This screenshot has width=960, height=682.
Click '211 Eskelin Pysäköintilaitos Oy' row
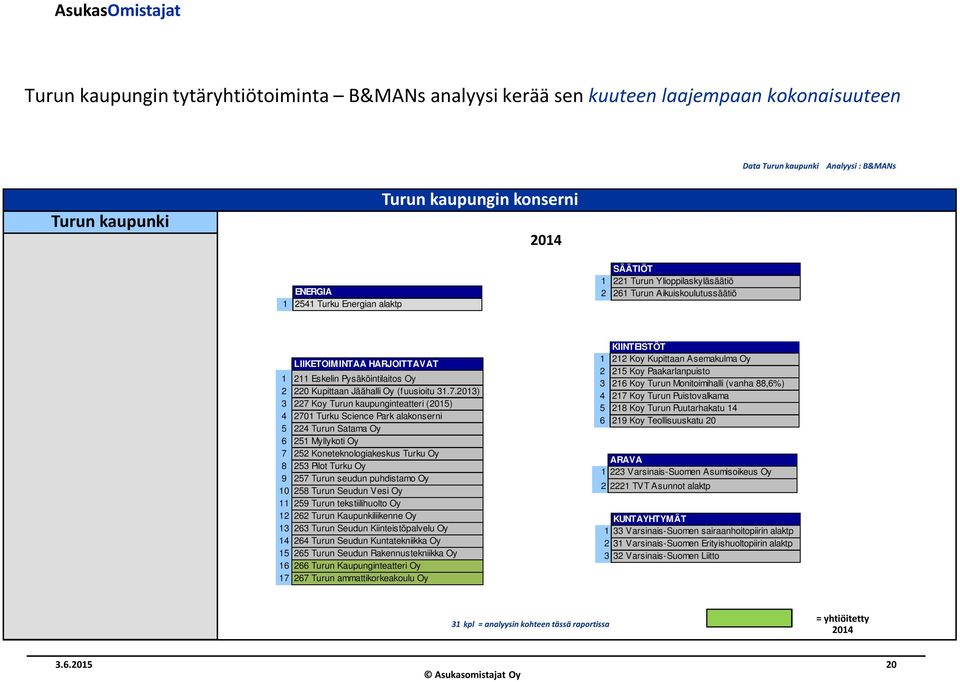pyautogui.click(x=387, y=379)
